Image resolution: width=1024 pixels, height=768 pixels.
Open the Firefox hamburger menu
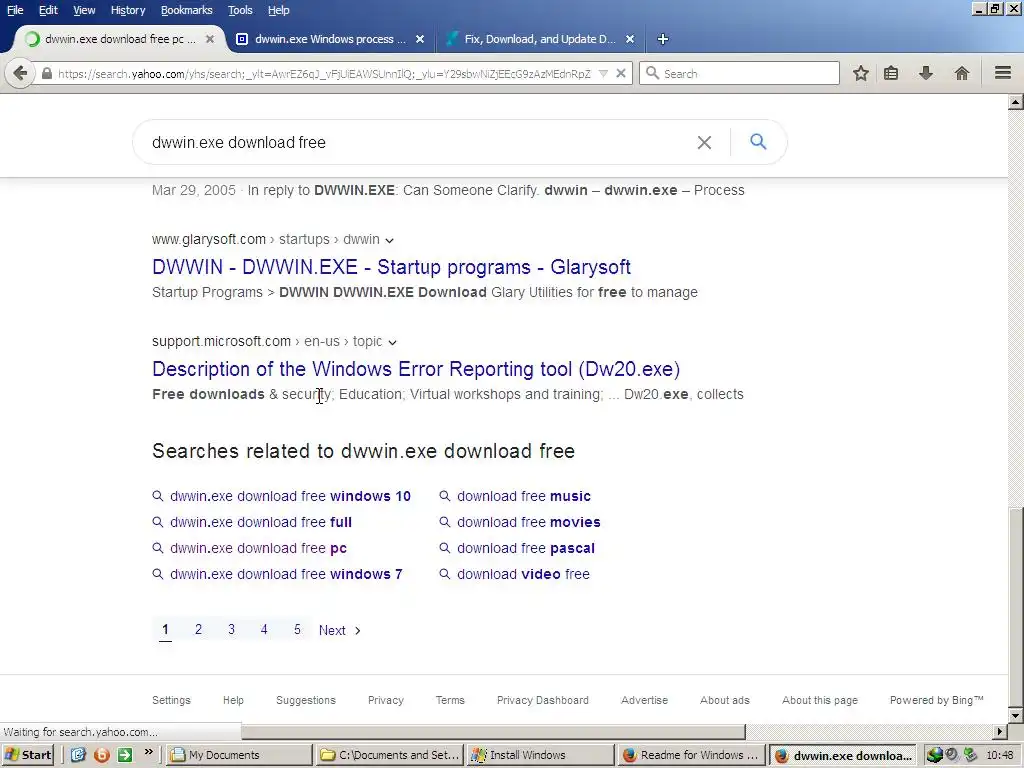point(1003,73)
